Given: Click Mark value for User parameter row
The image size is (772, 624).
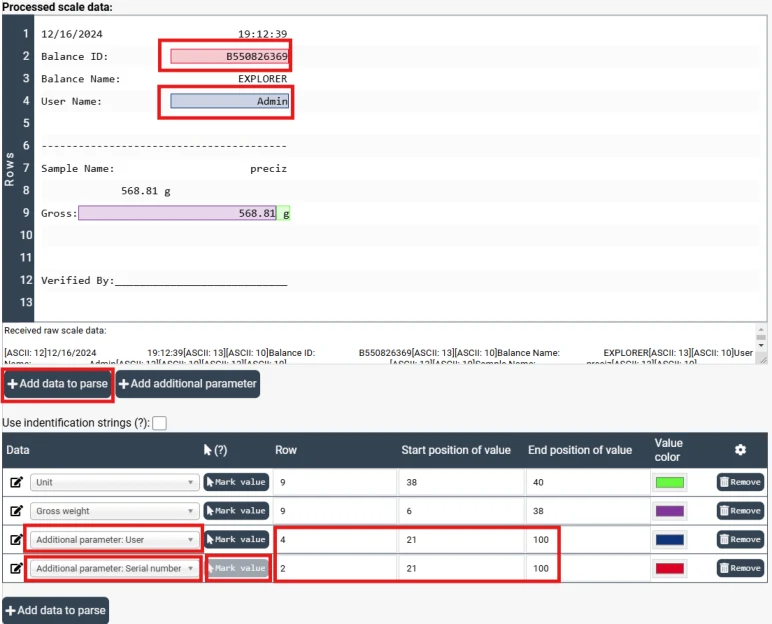Looking at the screenshot, I should 236,539.
